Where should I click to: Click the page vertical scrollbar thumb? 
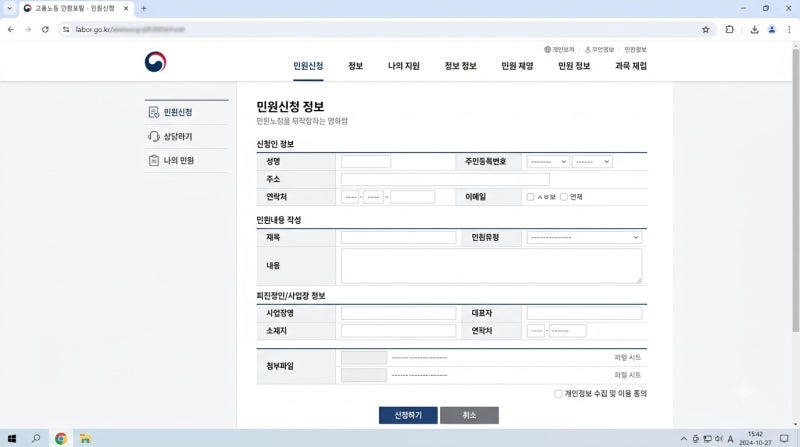(x=795, y=190)
